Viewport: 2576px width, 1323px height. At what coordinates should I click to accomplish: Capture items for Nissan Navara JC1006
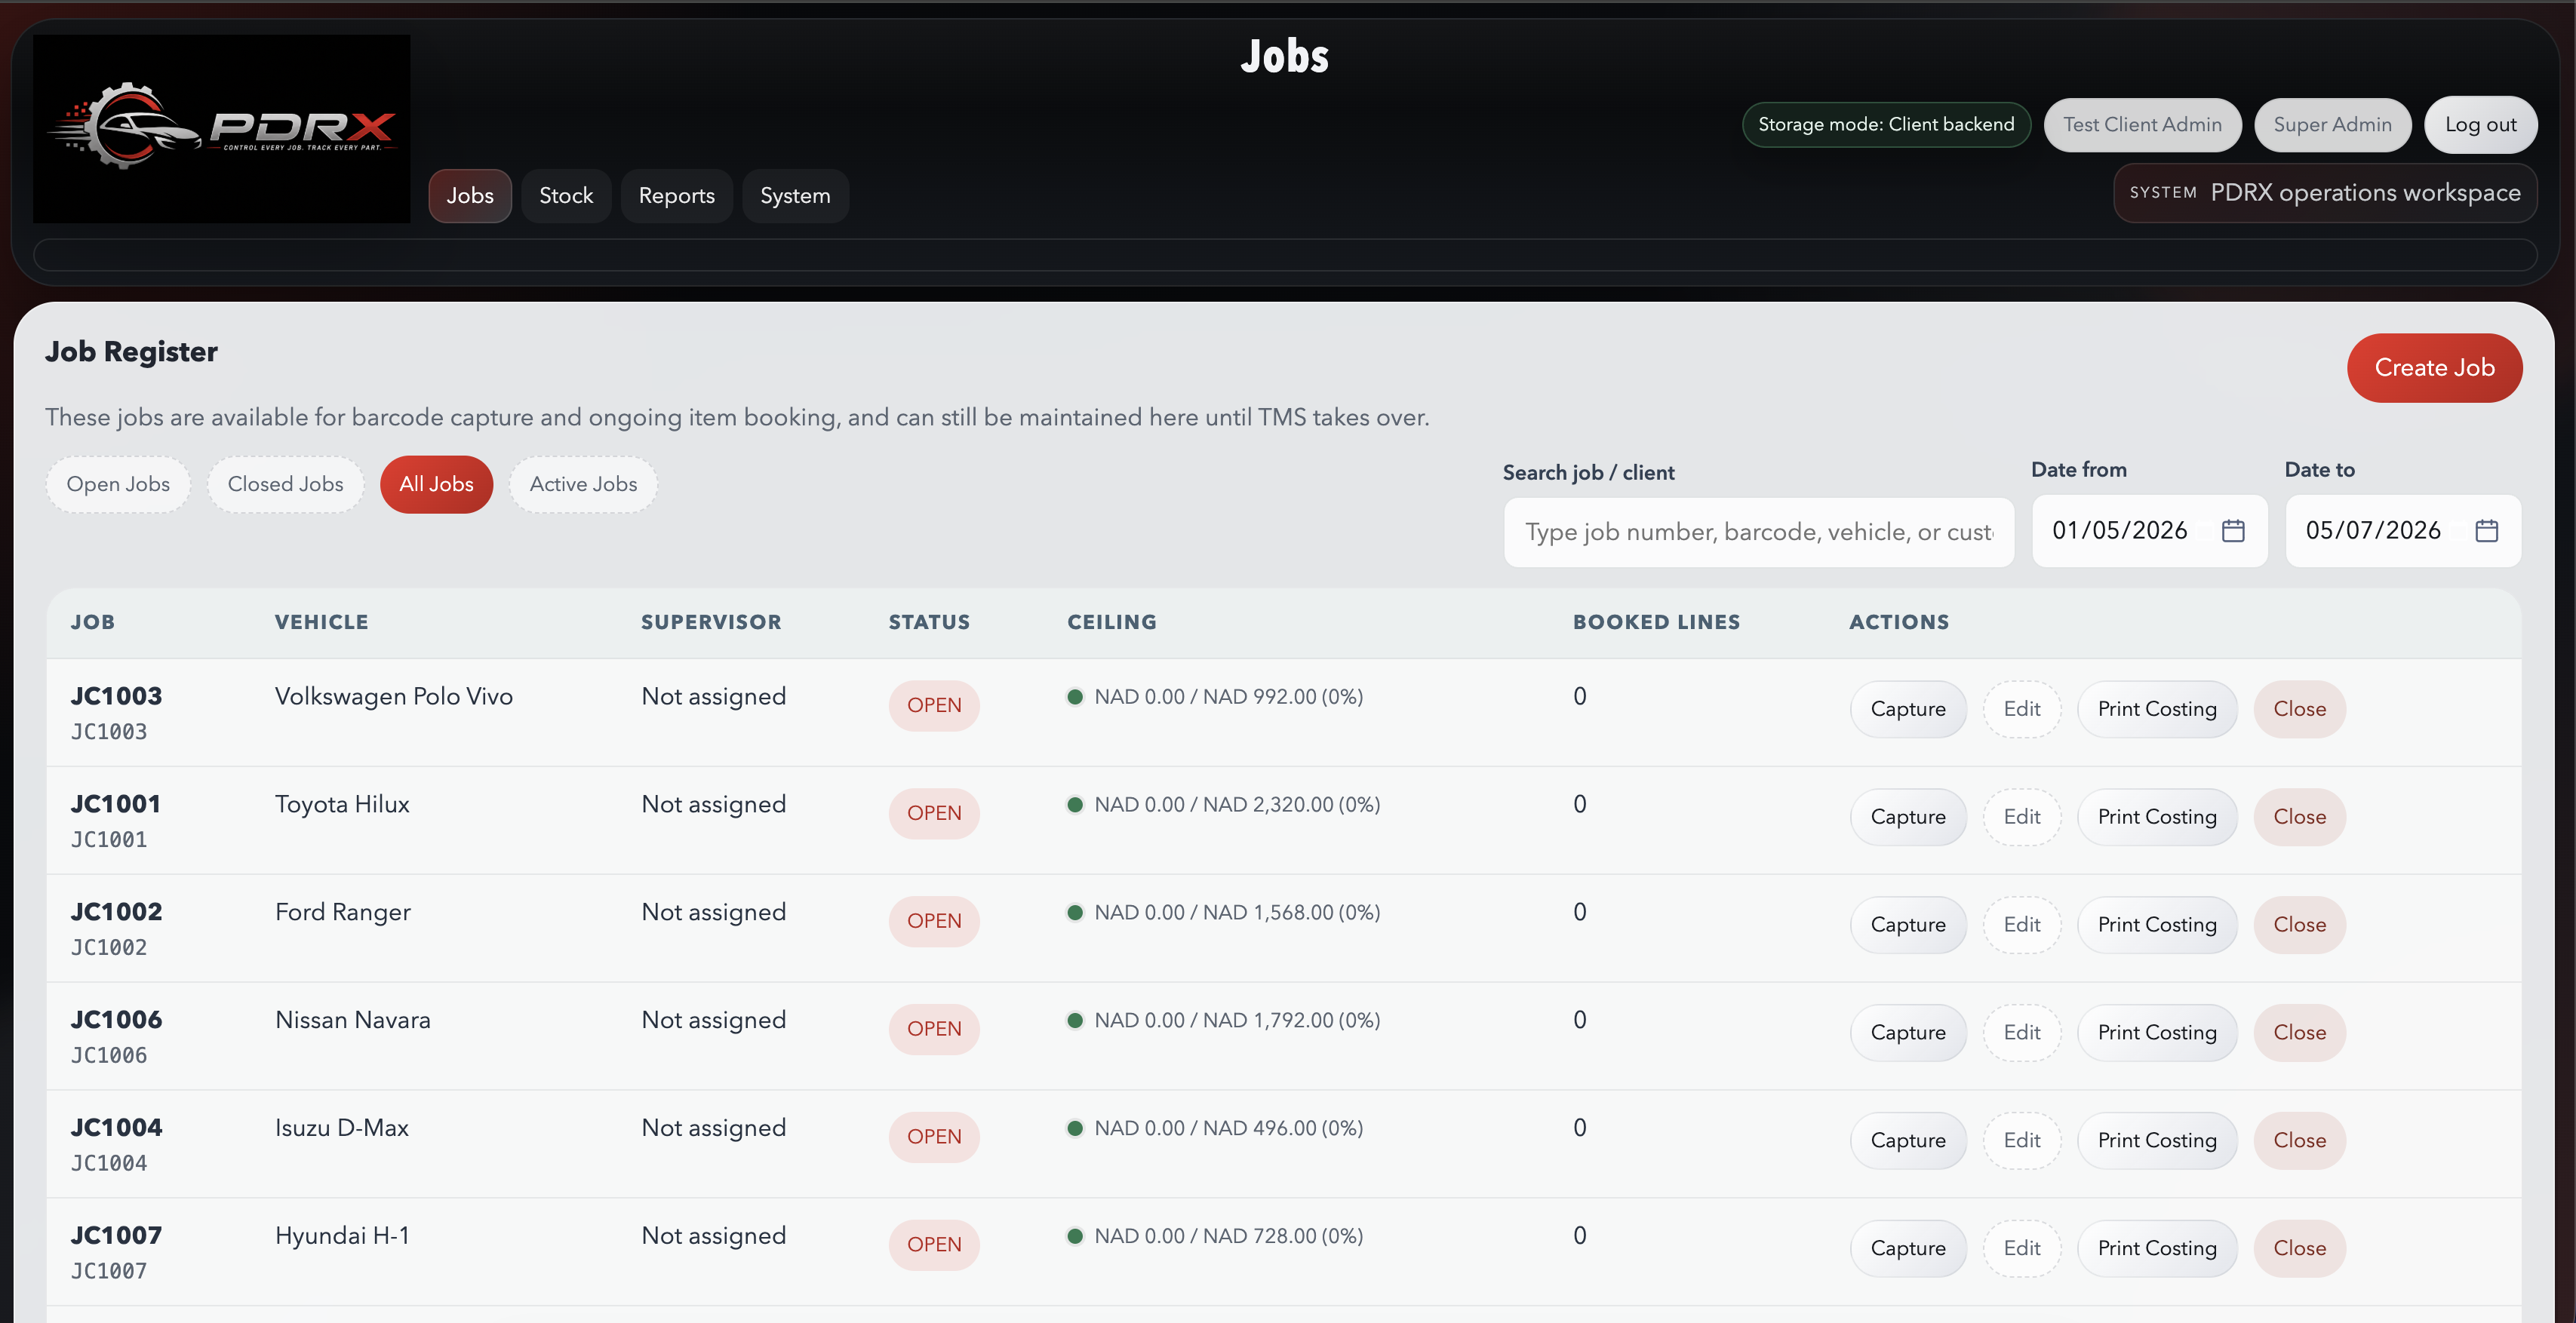click(x=1908, y=1033)
